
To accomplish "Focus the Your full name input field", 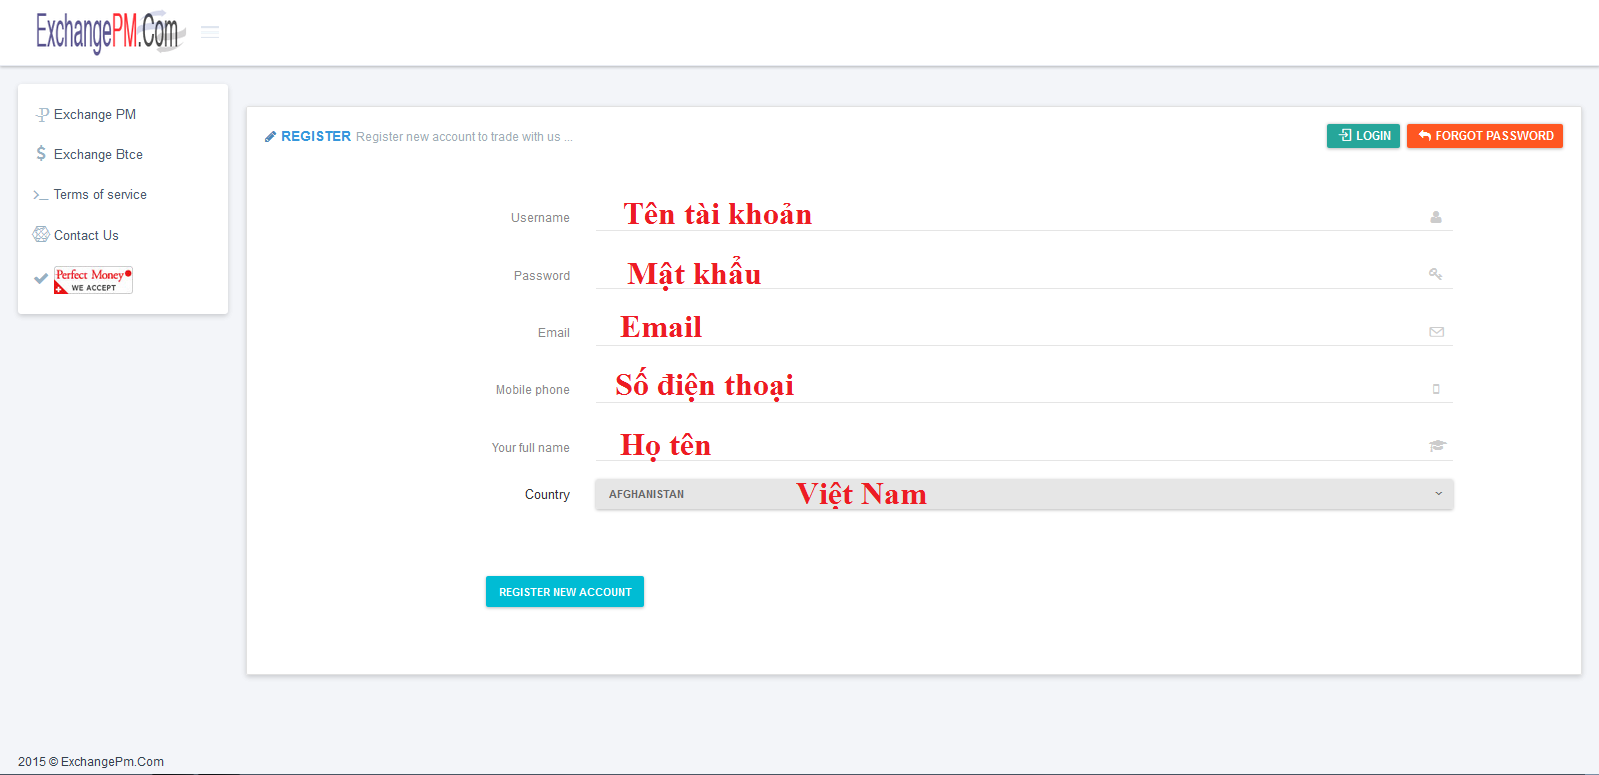I will (x=1024, y=446).
